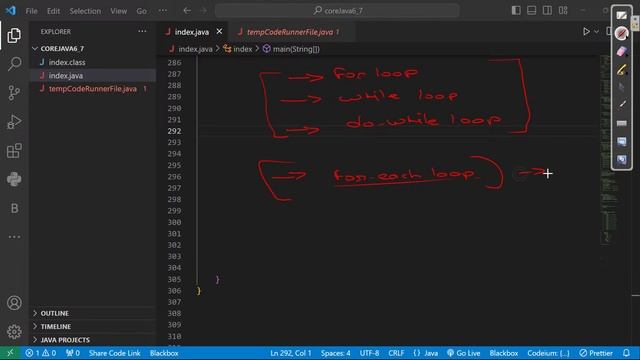Go back with the left arrow
The height and width of the screenshot is (360, 640).
pyautogui.click(x=187, y=11)
